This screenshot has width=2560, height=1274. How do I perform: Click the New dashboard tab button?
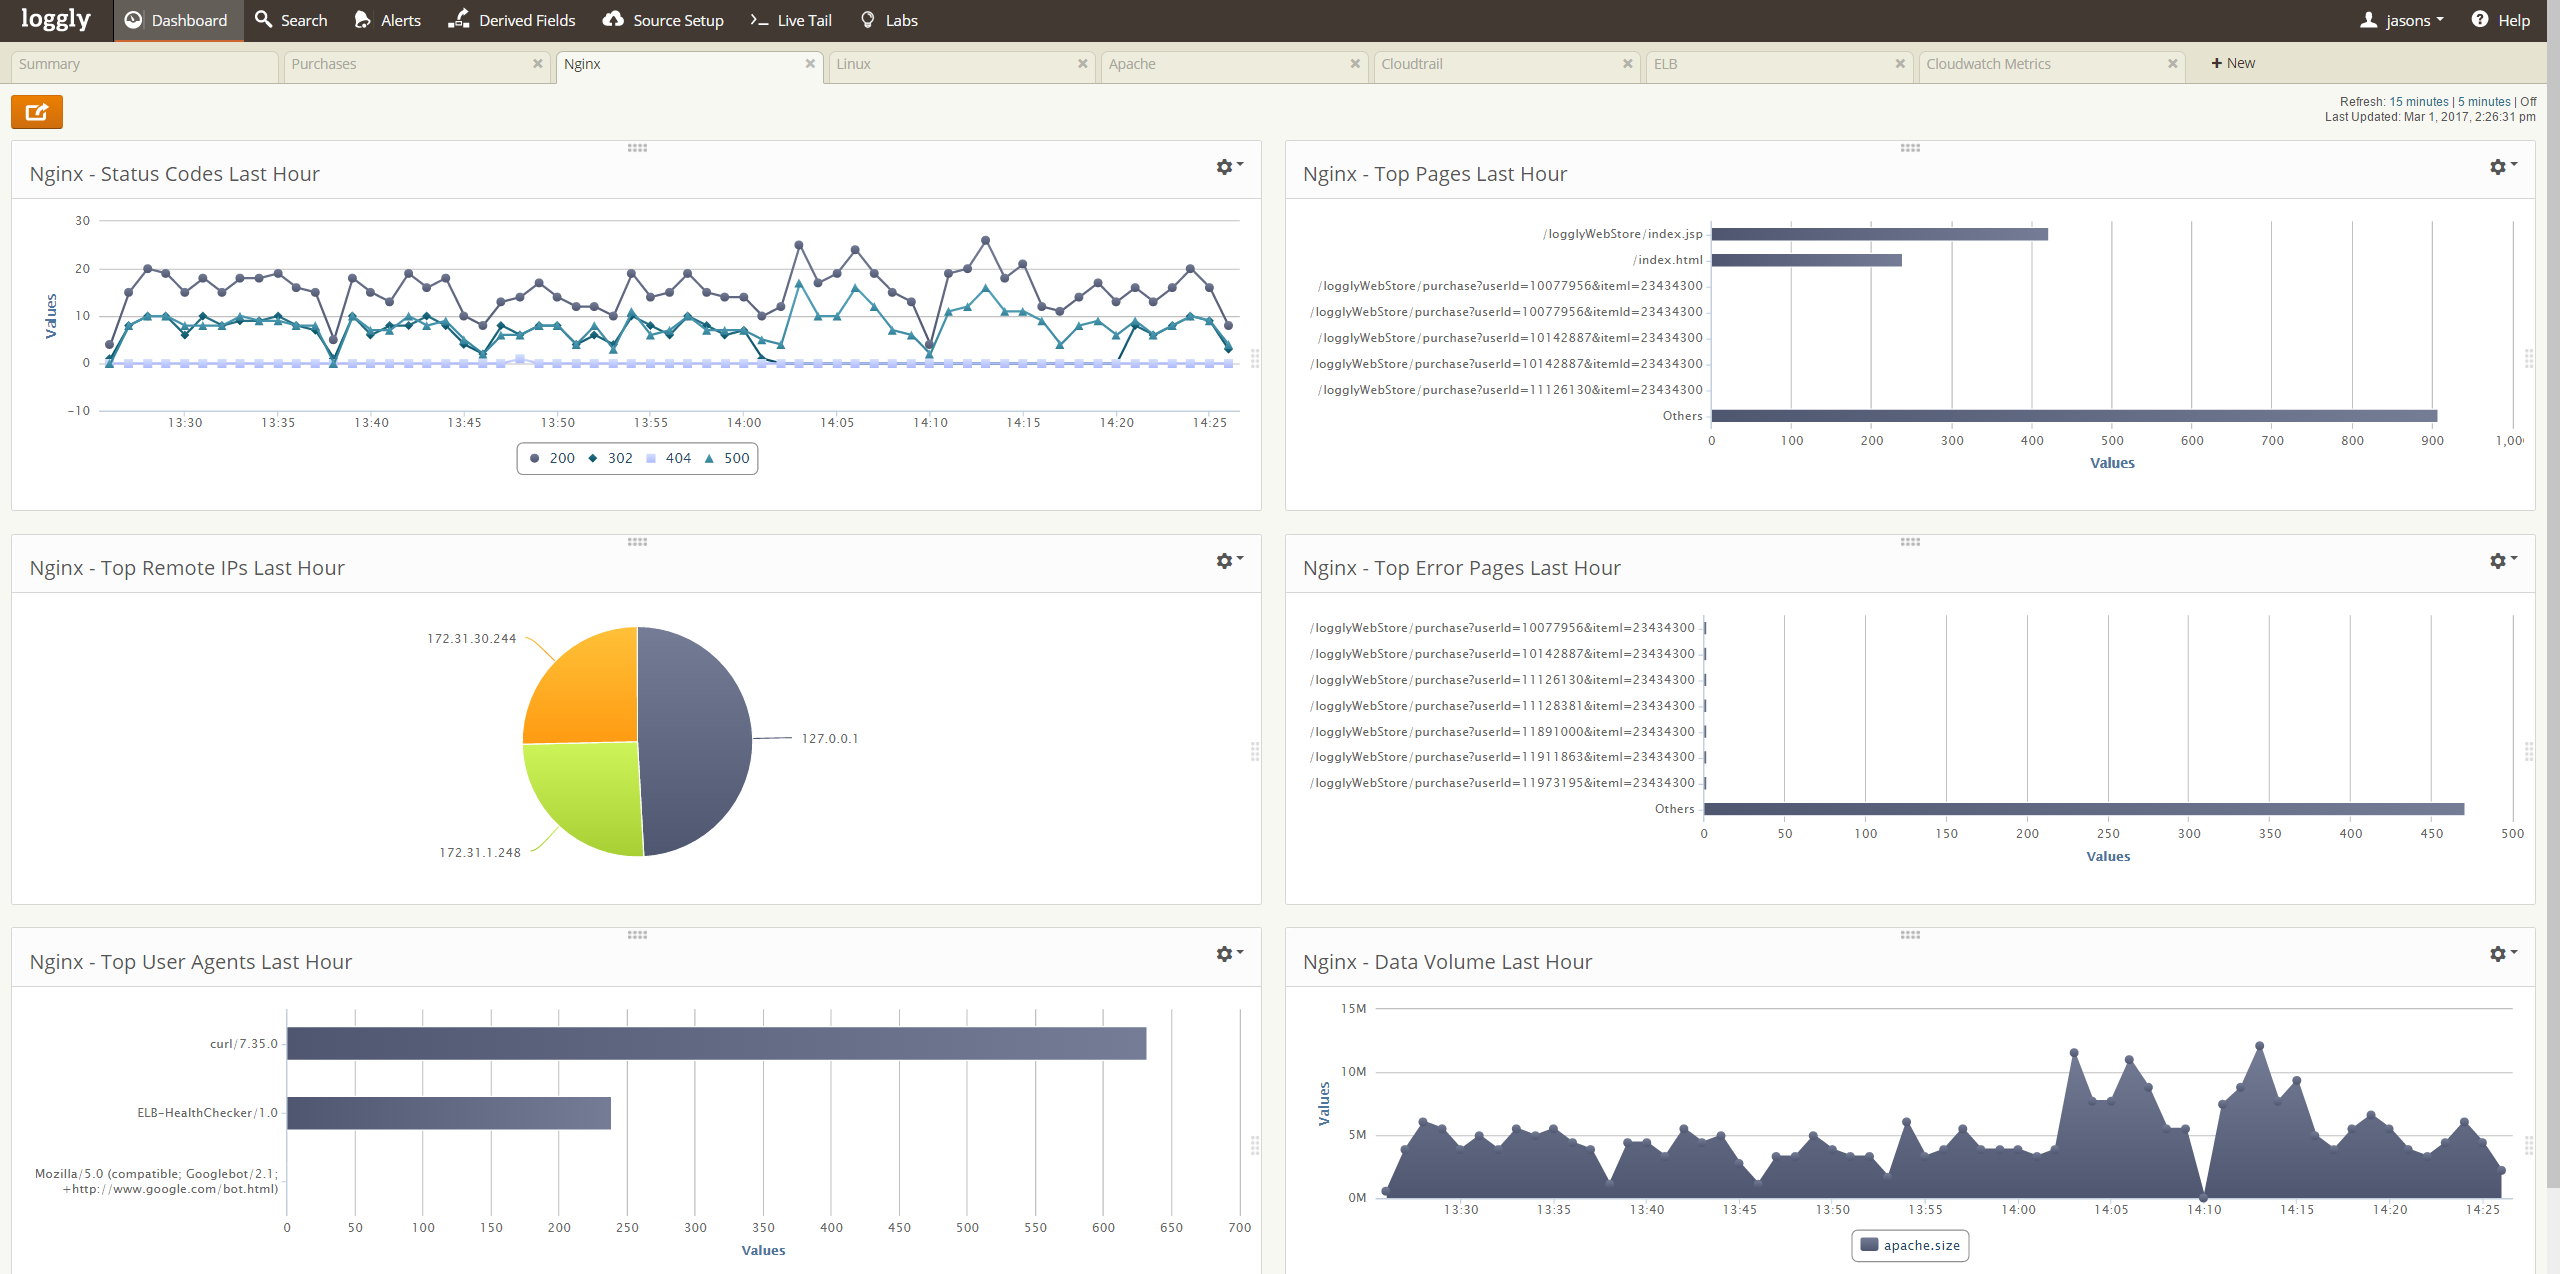tap(2233, 63)
